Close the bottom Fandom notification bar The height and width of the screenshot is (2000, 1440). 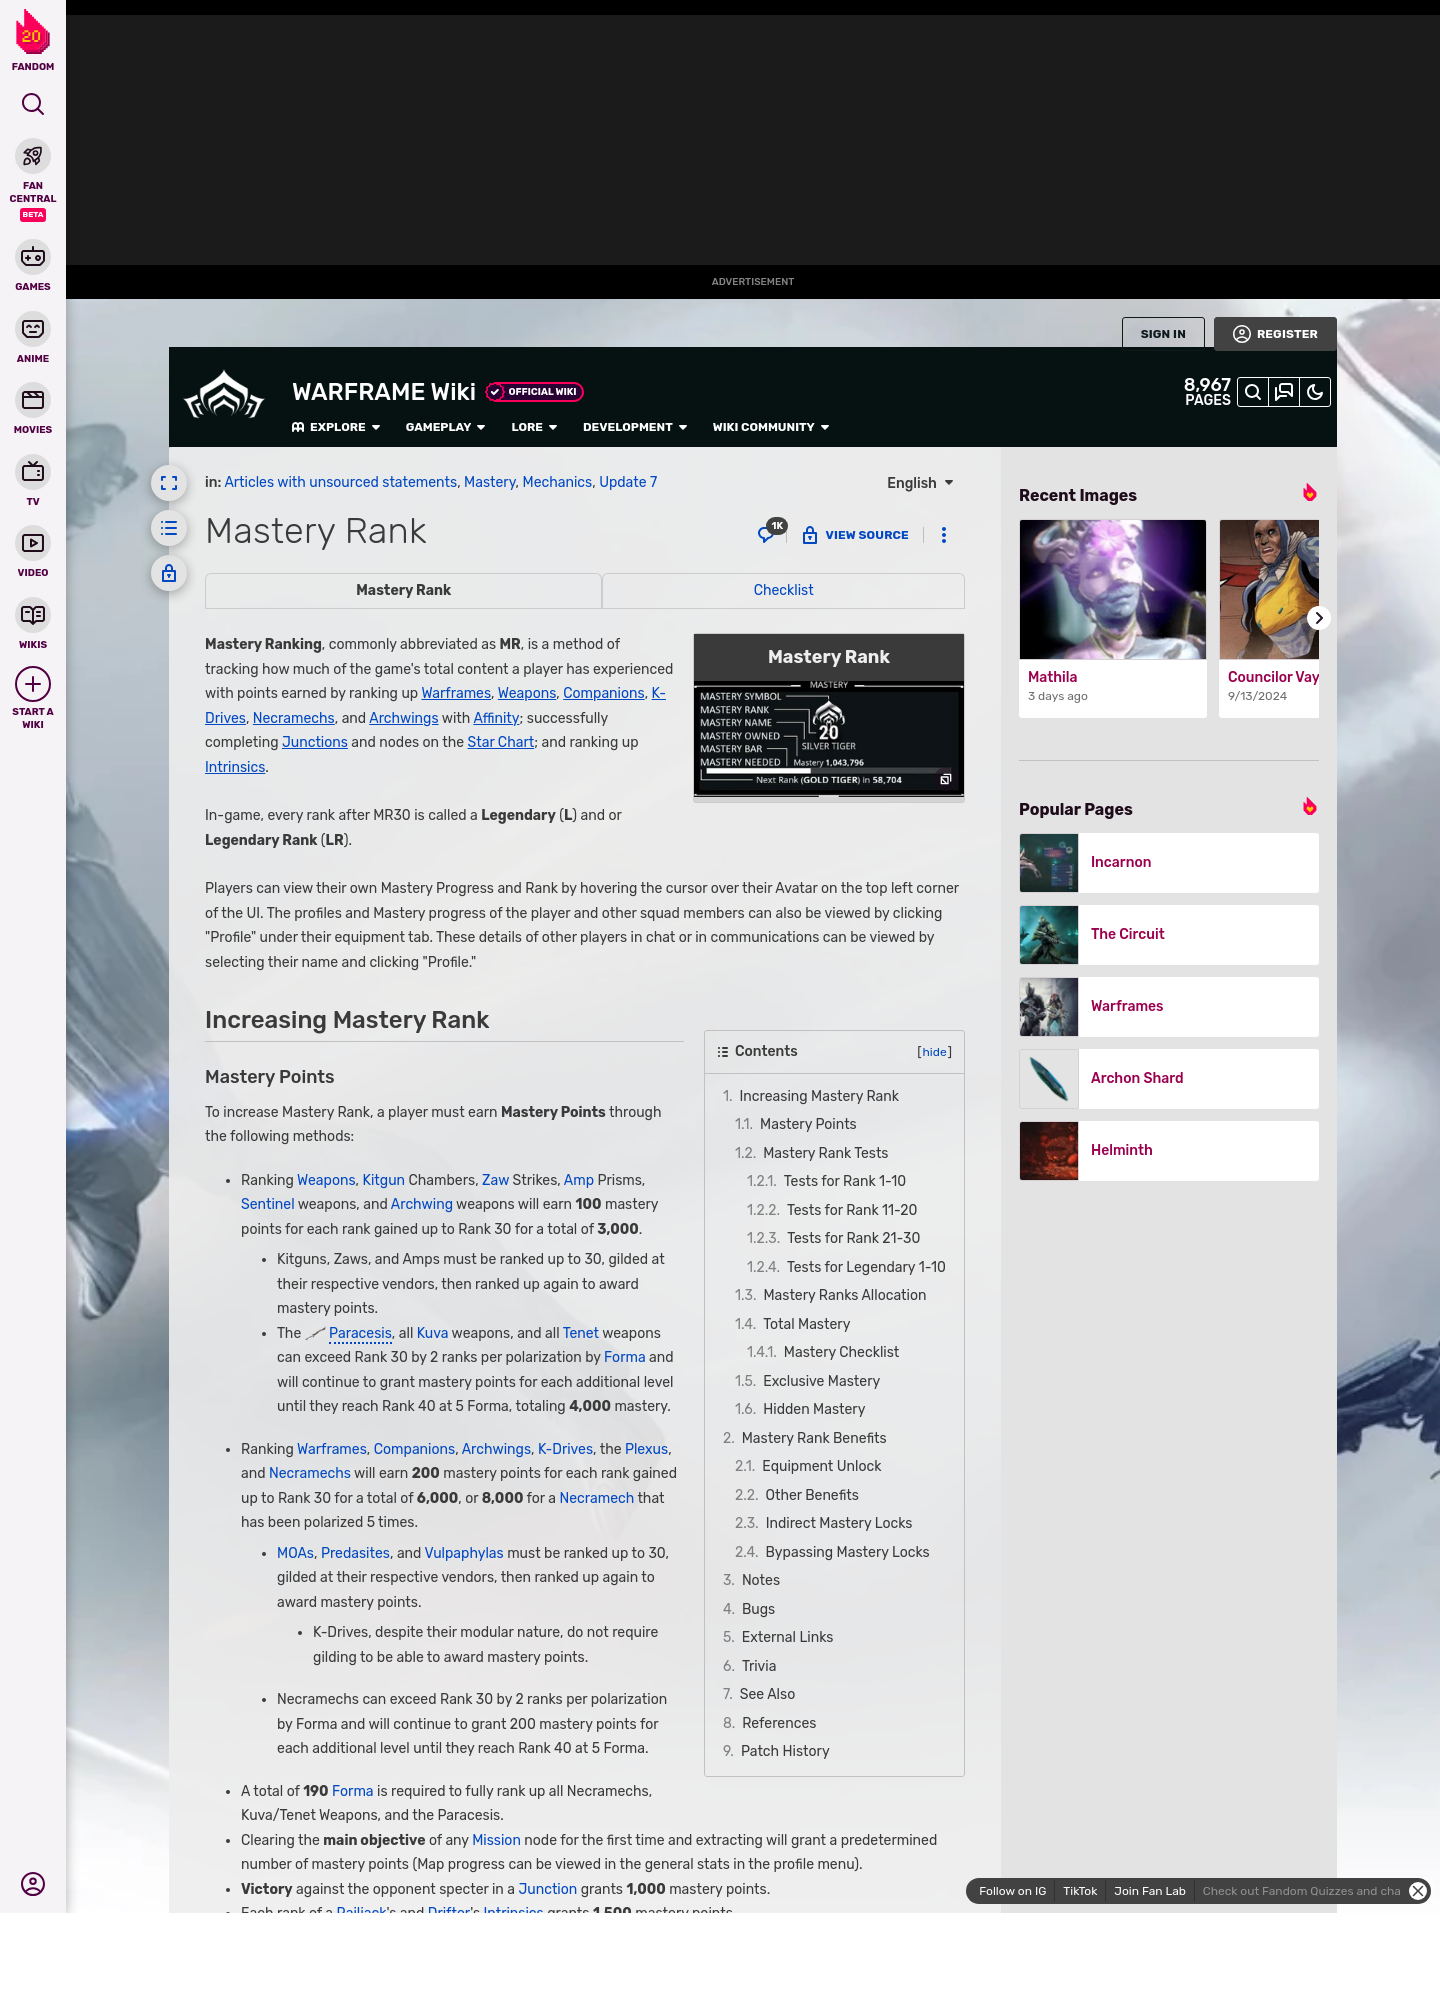pyautogui.click(x=1418, y=1891)
